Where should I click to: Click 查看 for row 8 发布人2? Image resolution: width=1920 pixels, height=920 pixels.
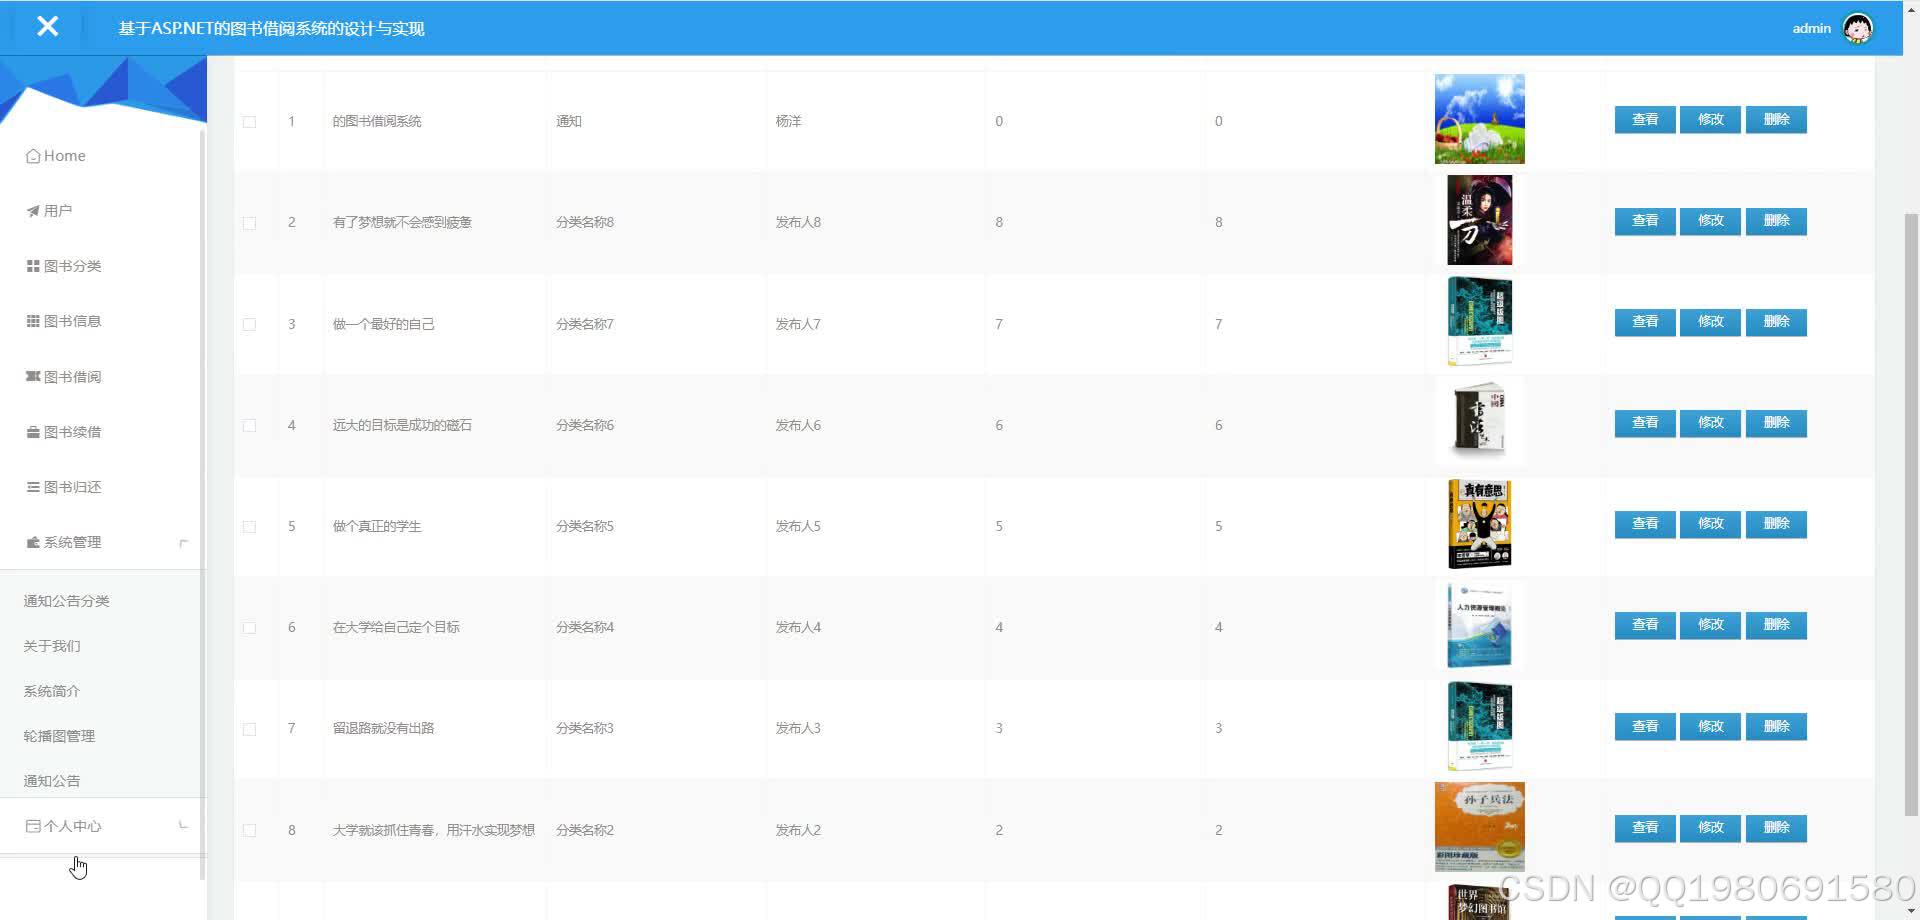tap(1645, 828)
